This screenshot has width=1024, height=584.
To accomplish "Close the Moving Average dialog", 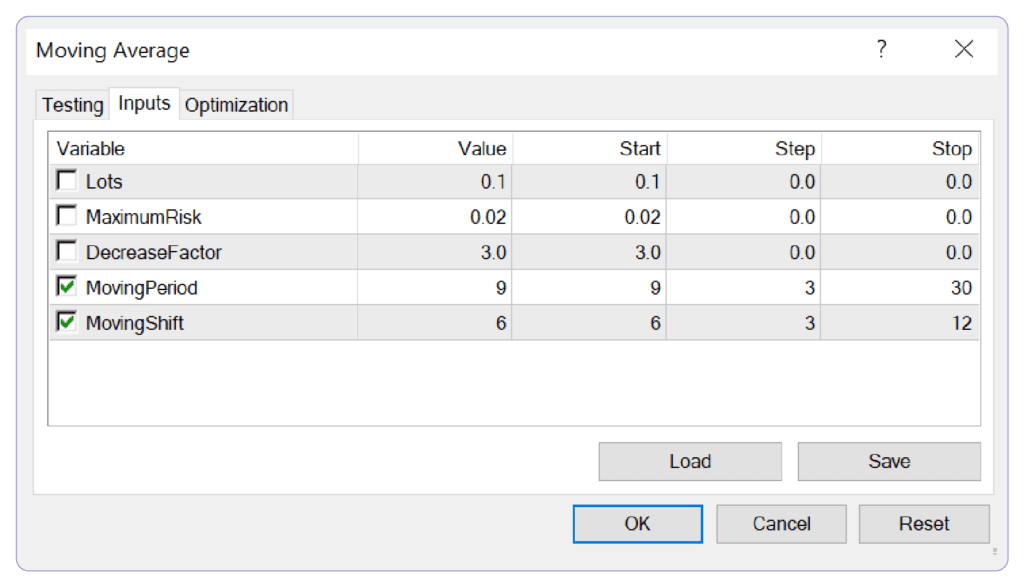I will point(964,49).
